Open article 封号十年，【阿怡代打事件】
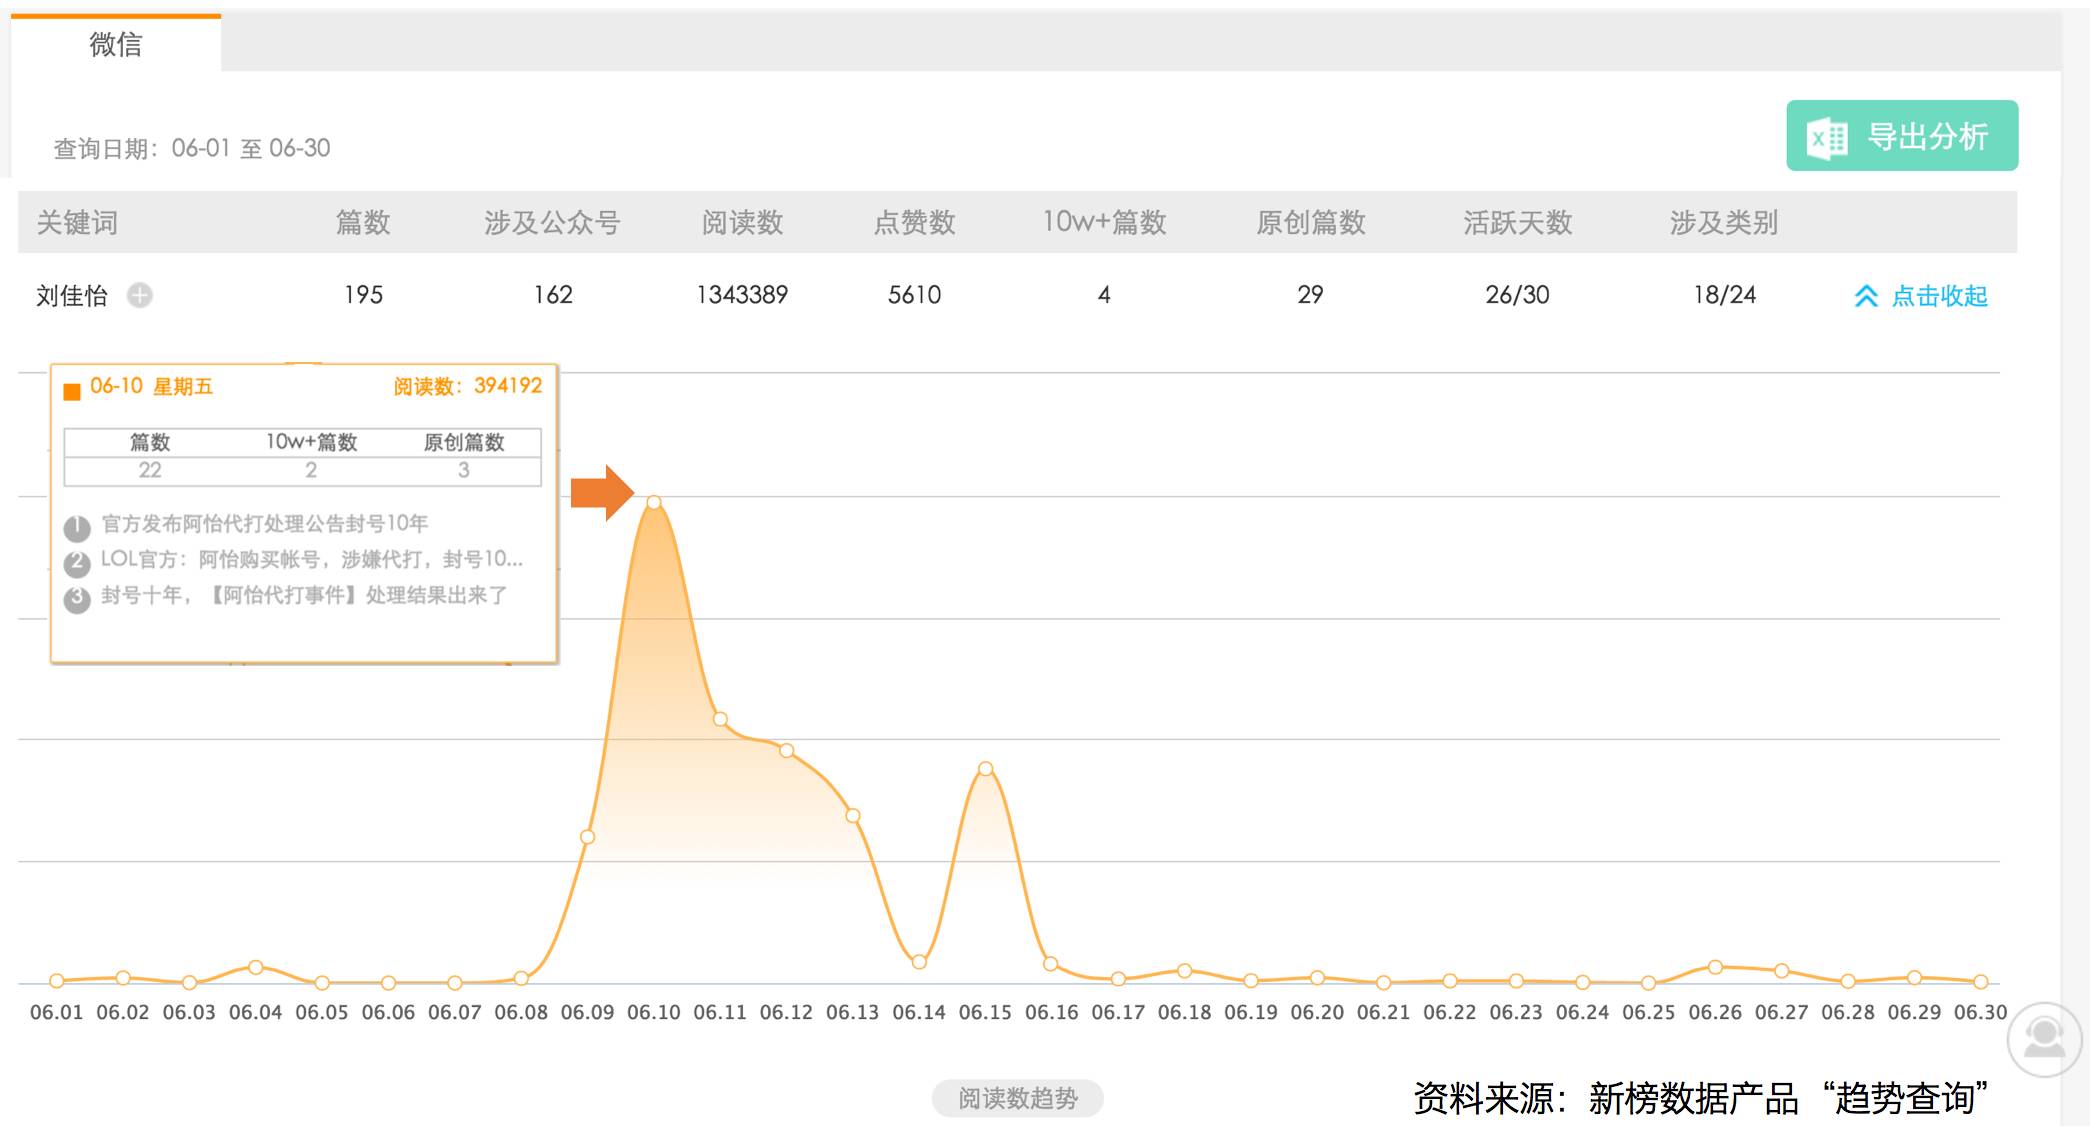Viewport: 2090px width, 1138px height. coord(305,596)
